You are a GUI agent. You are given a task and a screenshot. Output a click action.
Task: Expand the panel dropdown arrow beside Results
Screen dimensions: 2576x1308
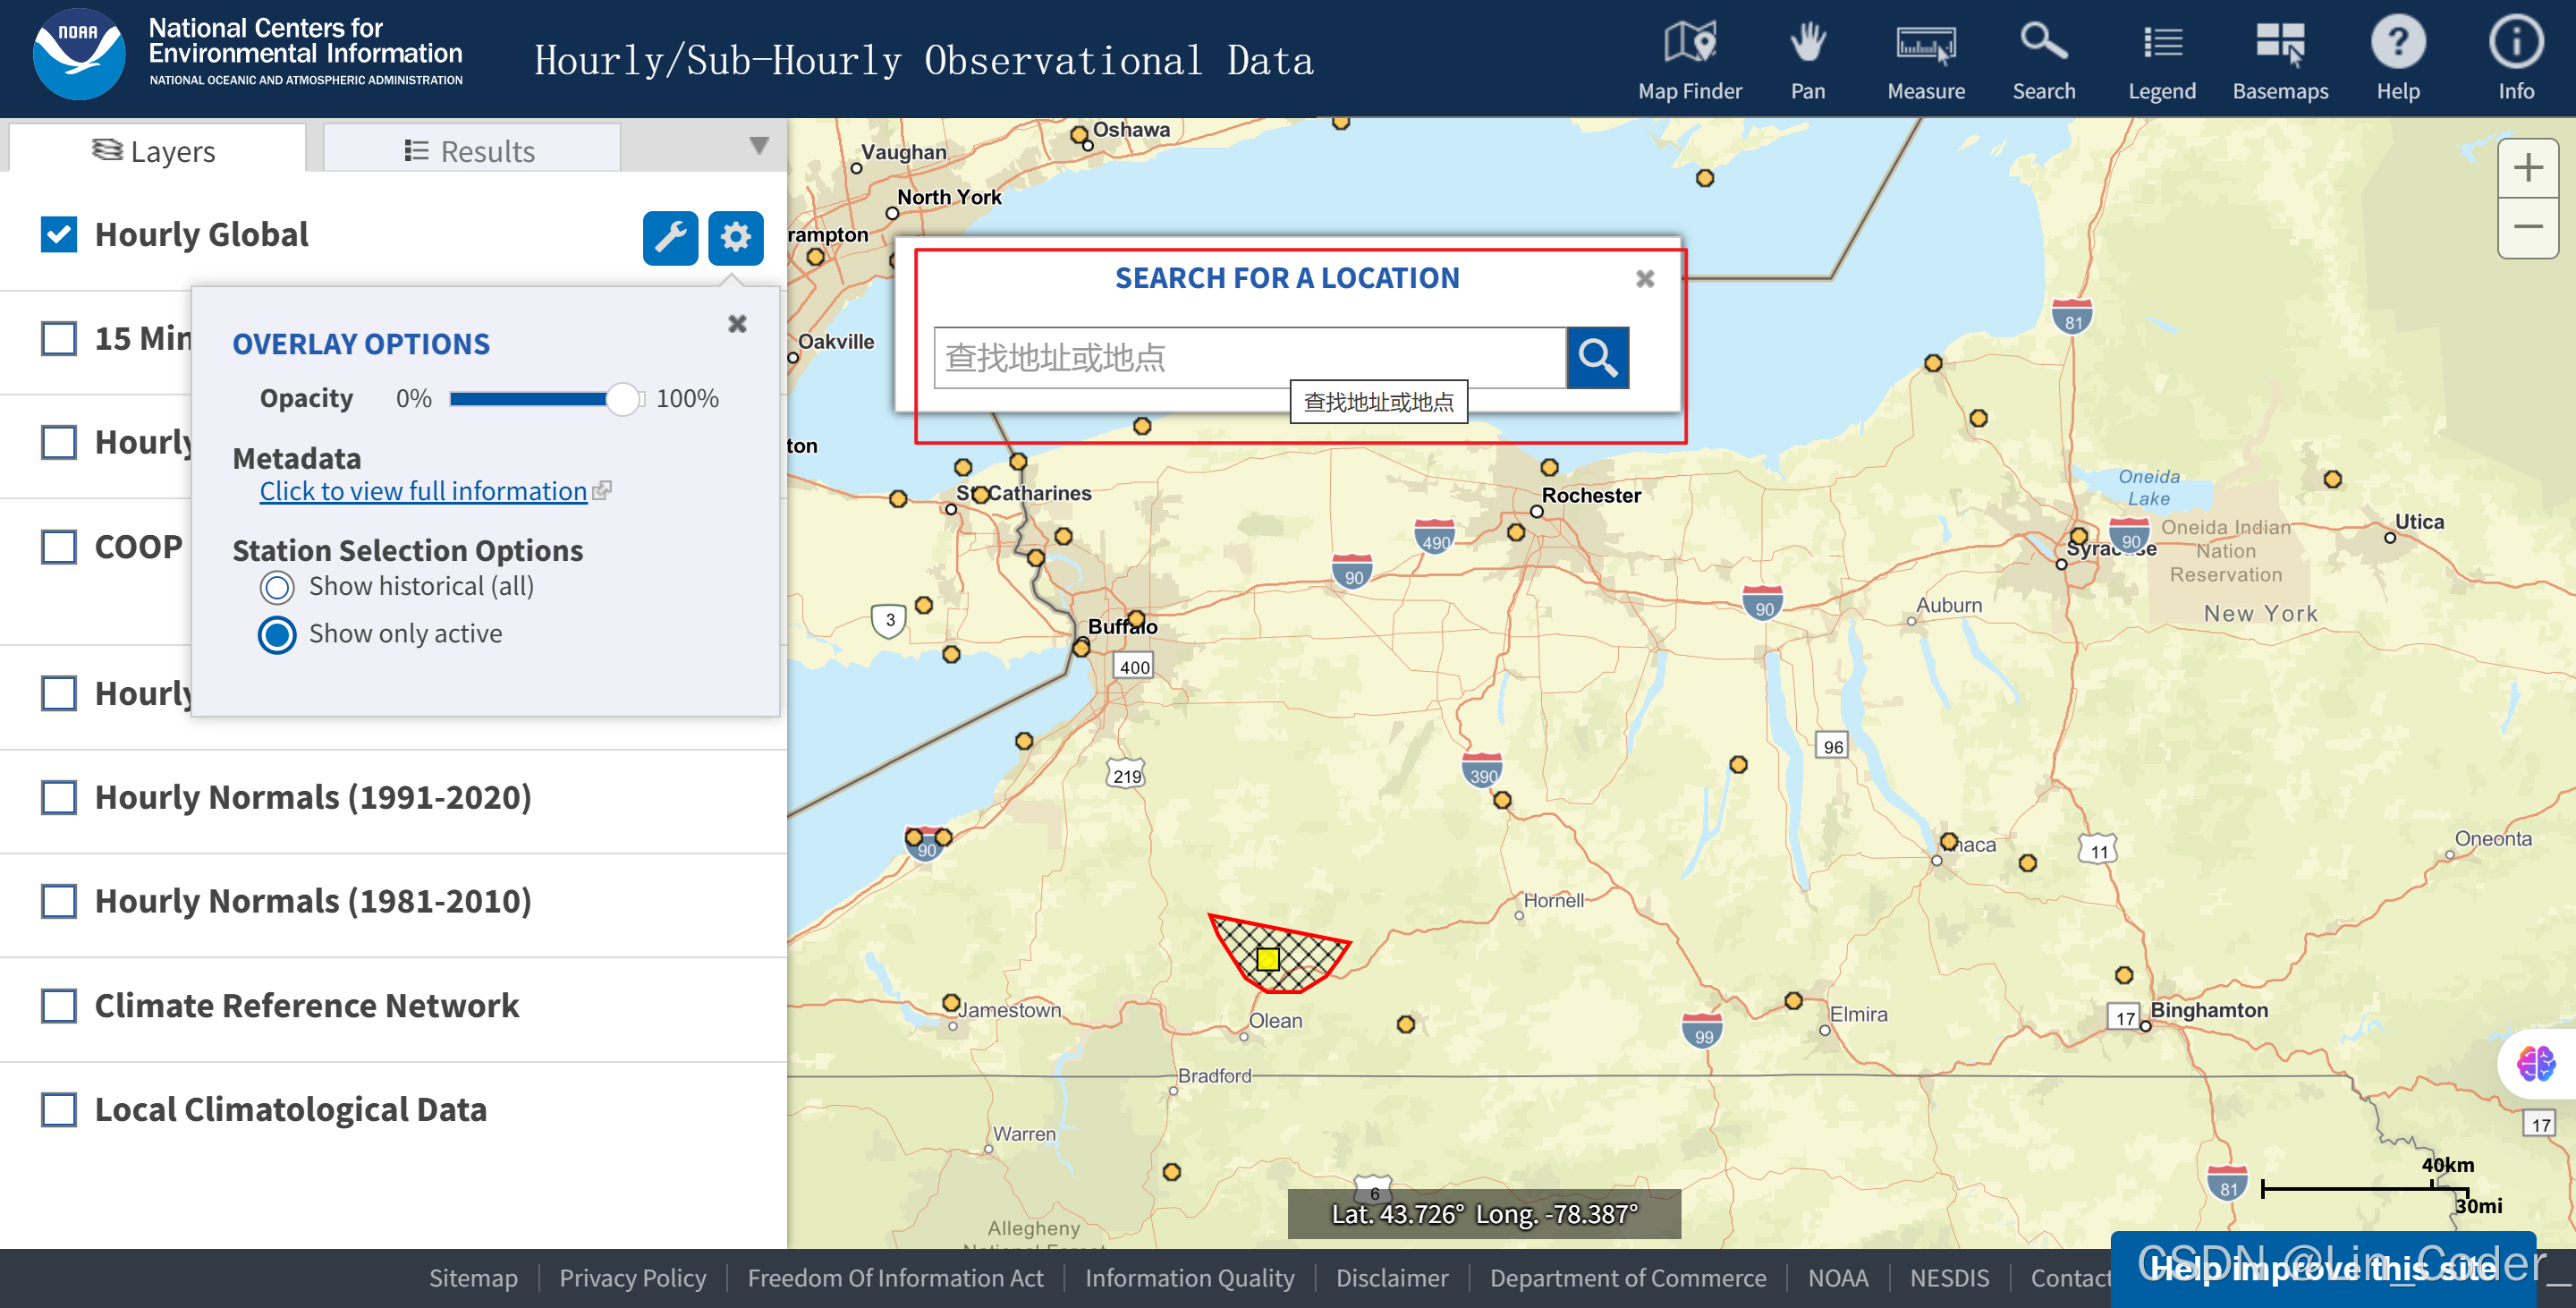coord(759,147)
